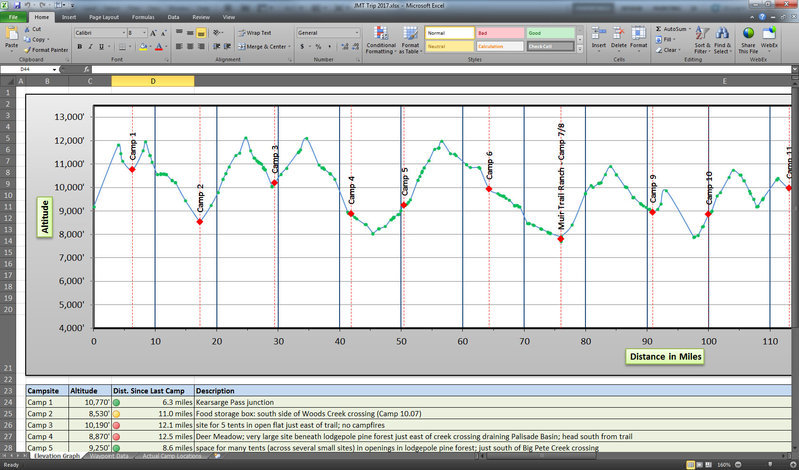Open Conditional Formatting menu
Image resolution: width=799 pixels, height=470 pixels.
tap(381, 40)
